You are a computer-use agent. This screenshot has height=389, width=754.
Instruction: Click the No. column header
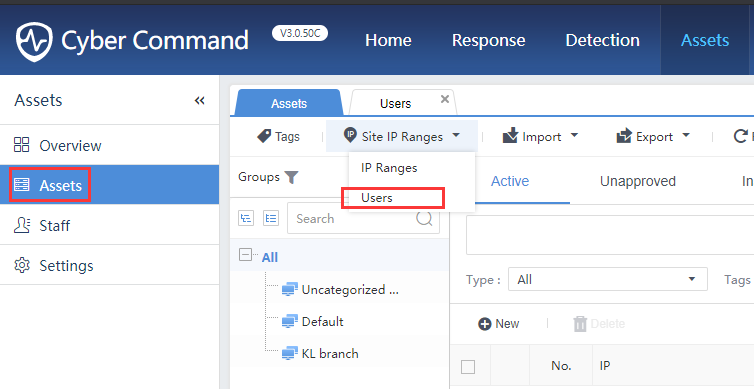click(x=561, y=366)
